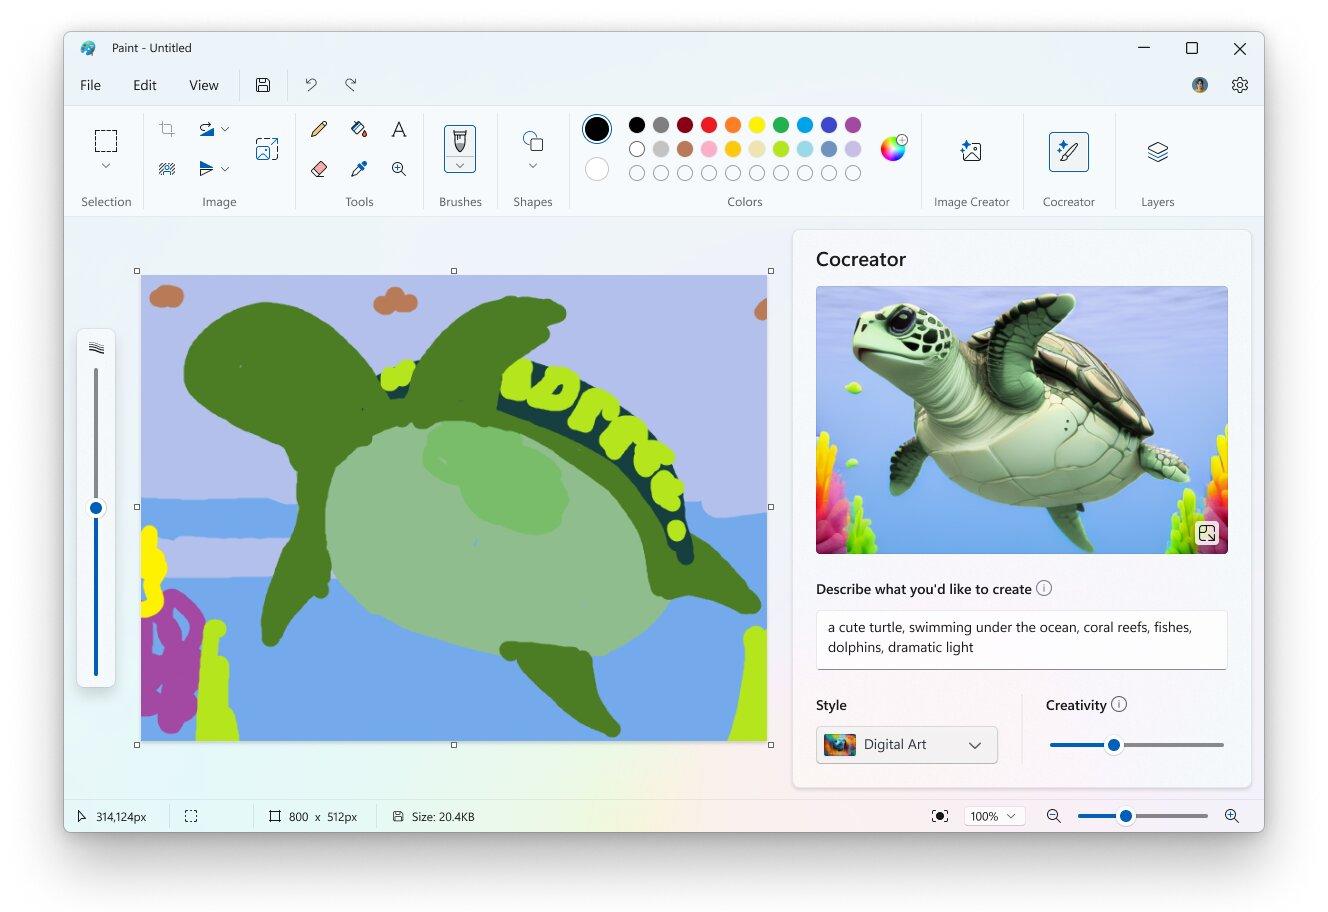
Task: Pick the brown color swatch
Action: [x=685, y=149]
